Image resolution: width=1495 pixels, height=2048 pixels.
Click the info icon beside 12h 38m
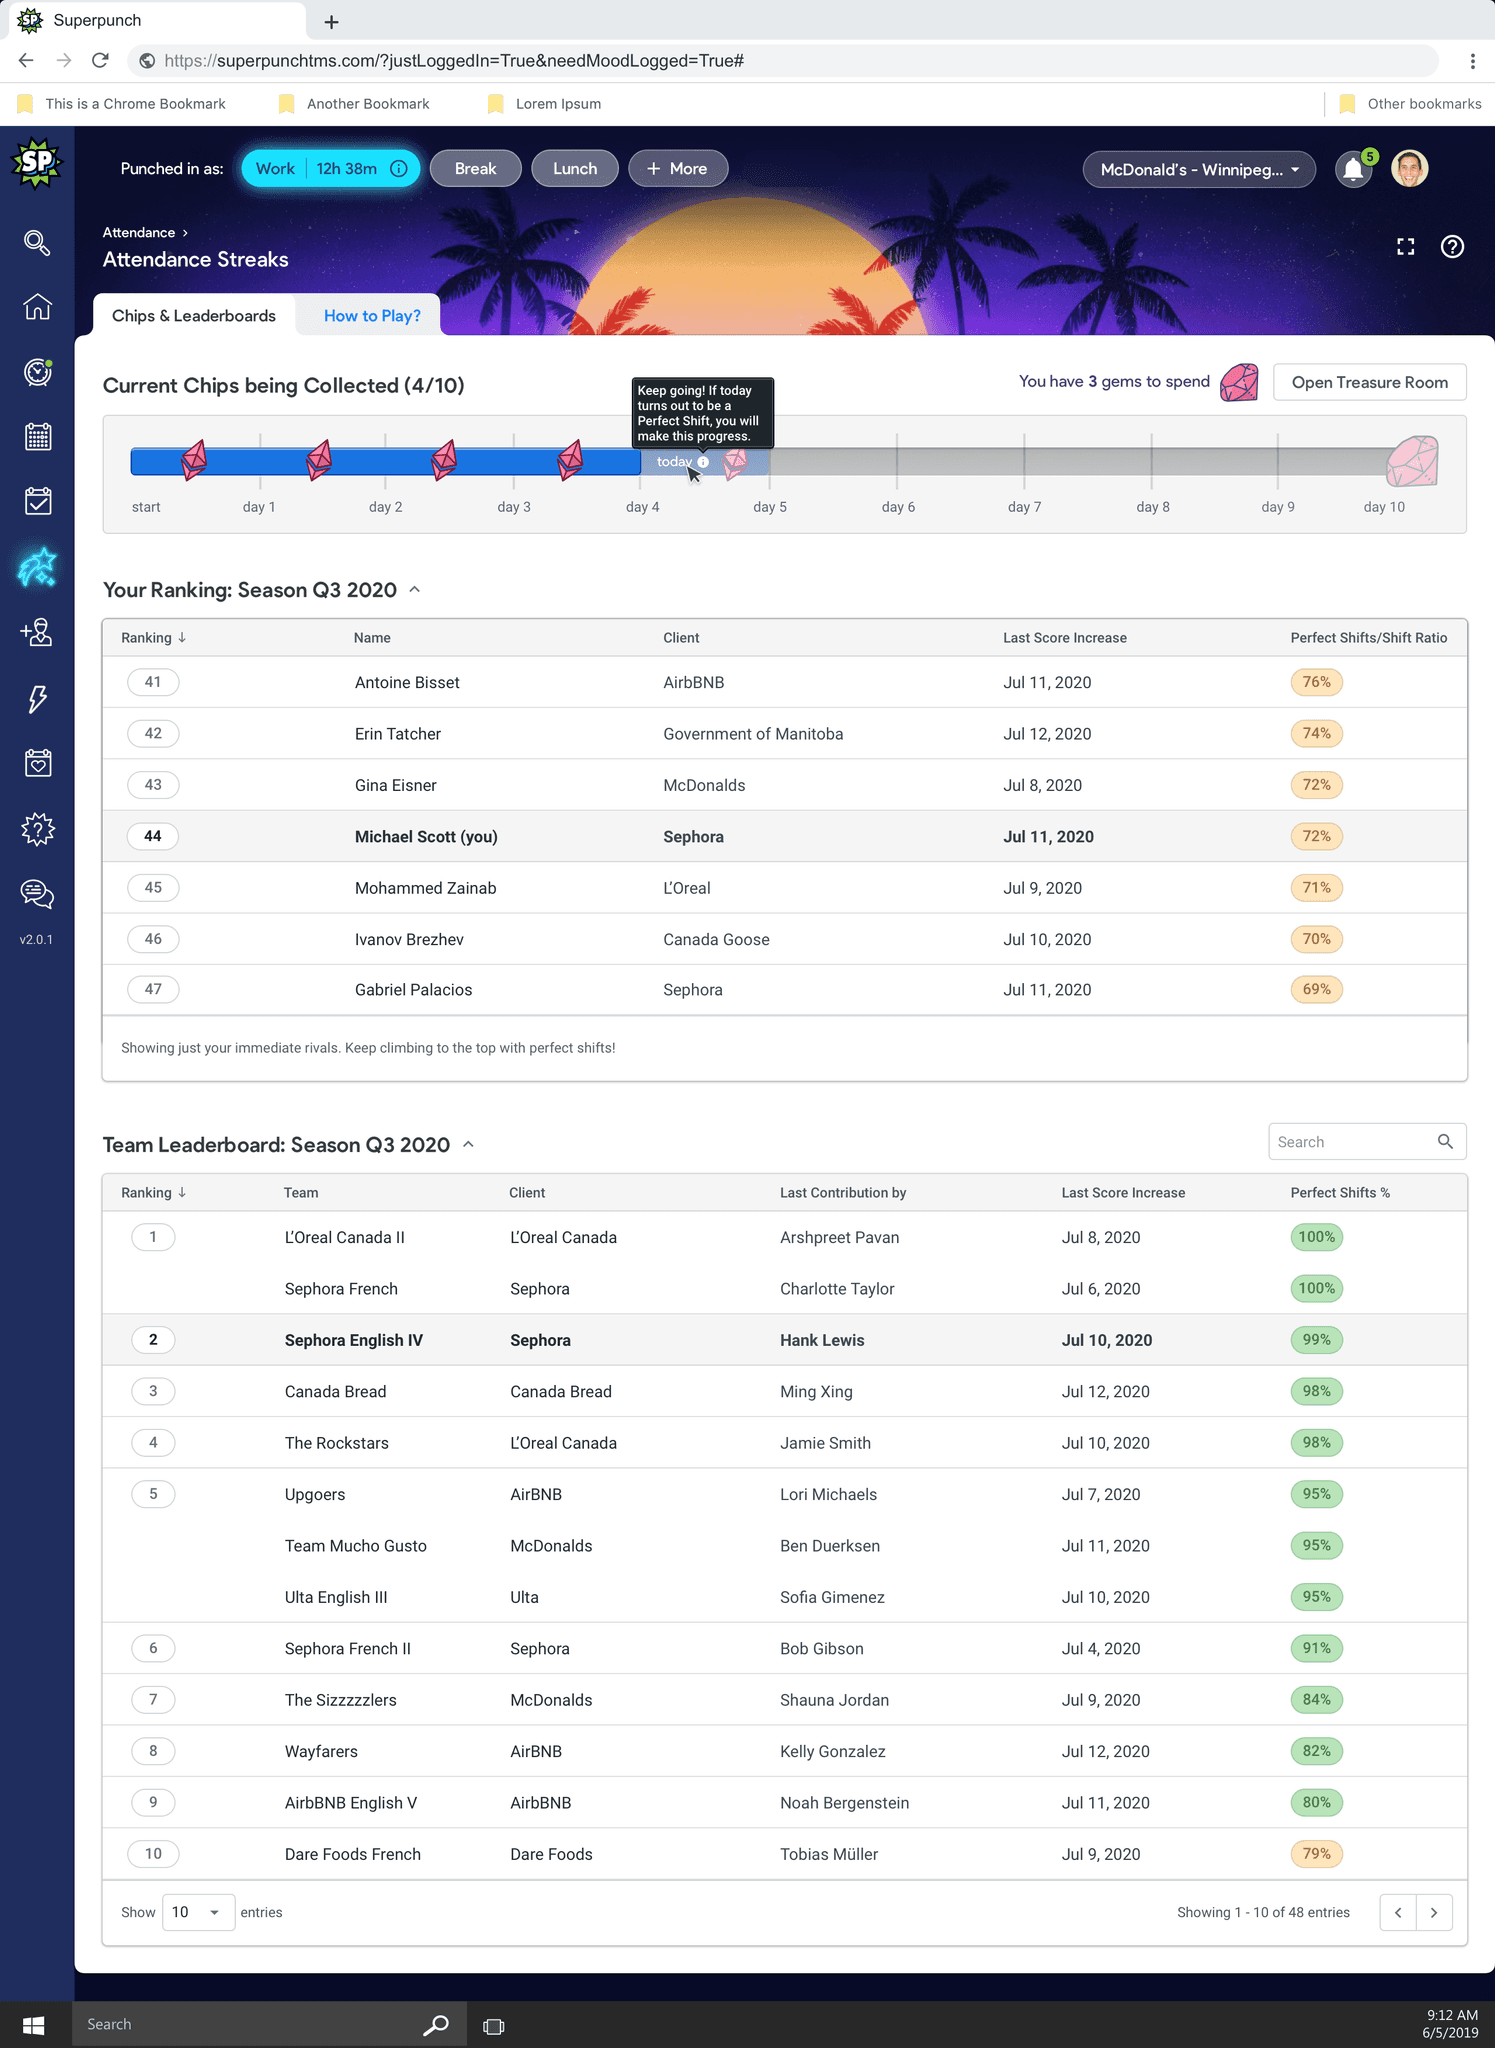tap(398, 169)
